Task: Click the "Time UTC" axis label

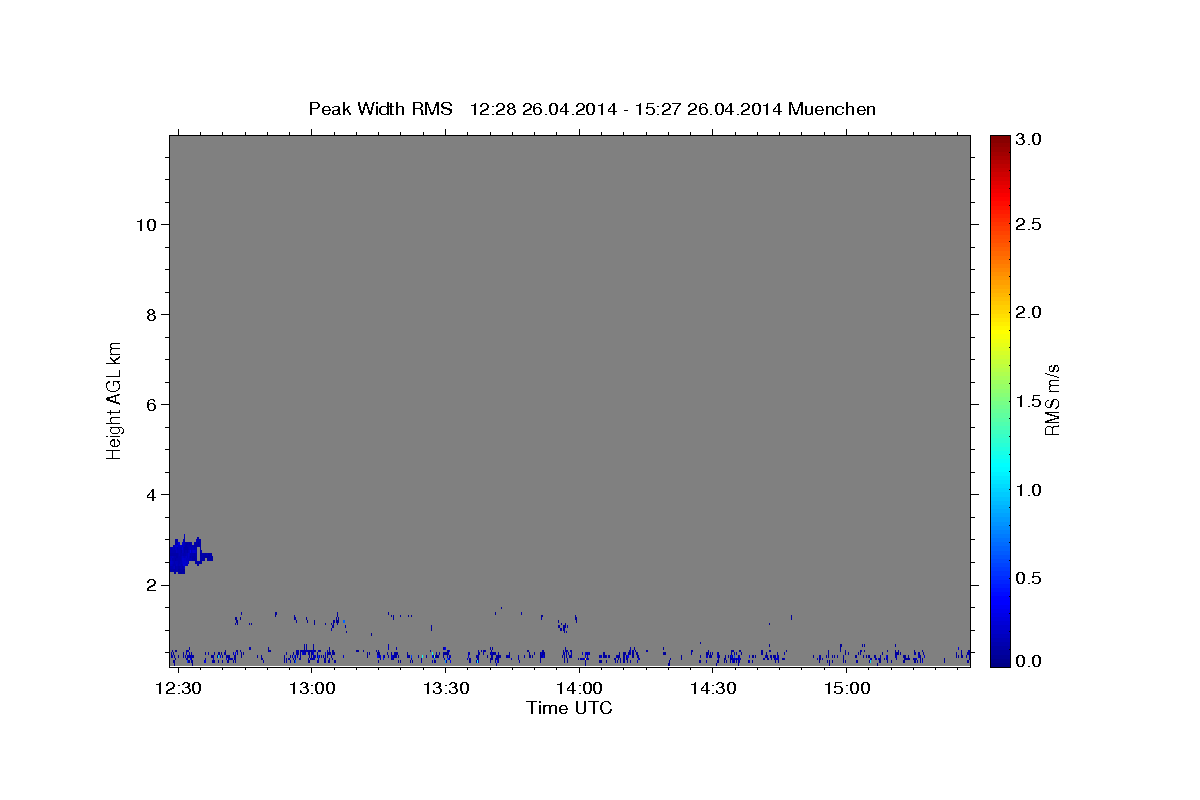Action: point(569,708)
